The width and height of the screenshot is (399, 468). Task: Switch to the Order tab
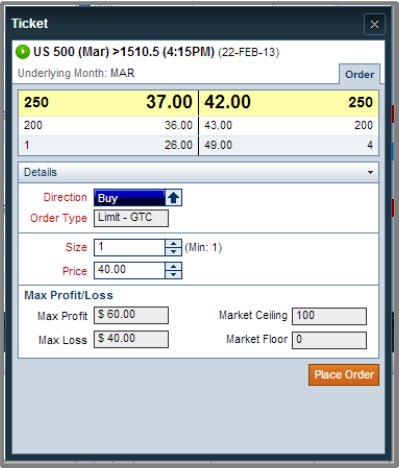tap(359, 74)
